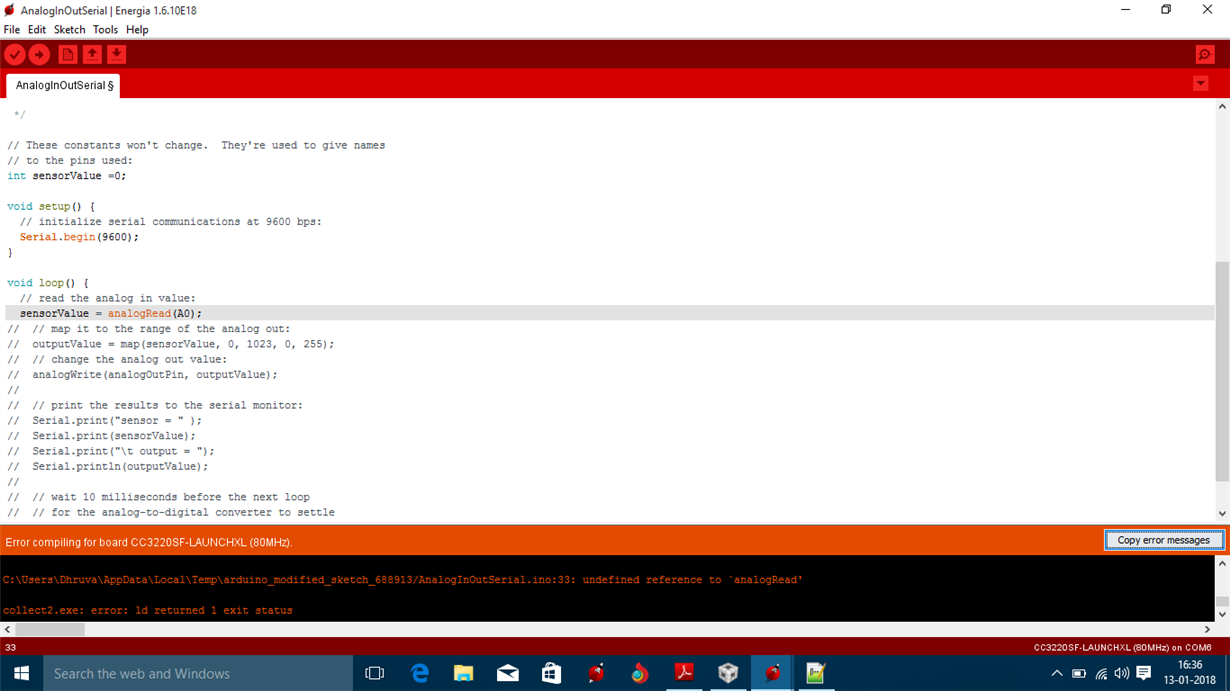This screenshot has height=691, width=1230.
Task: Open the Serial Monitor icon
Action: click(1205, 55)
